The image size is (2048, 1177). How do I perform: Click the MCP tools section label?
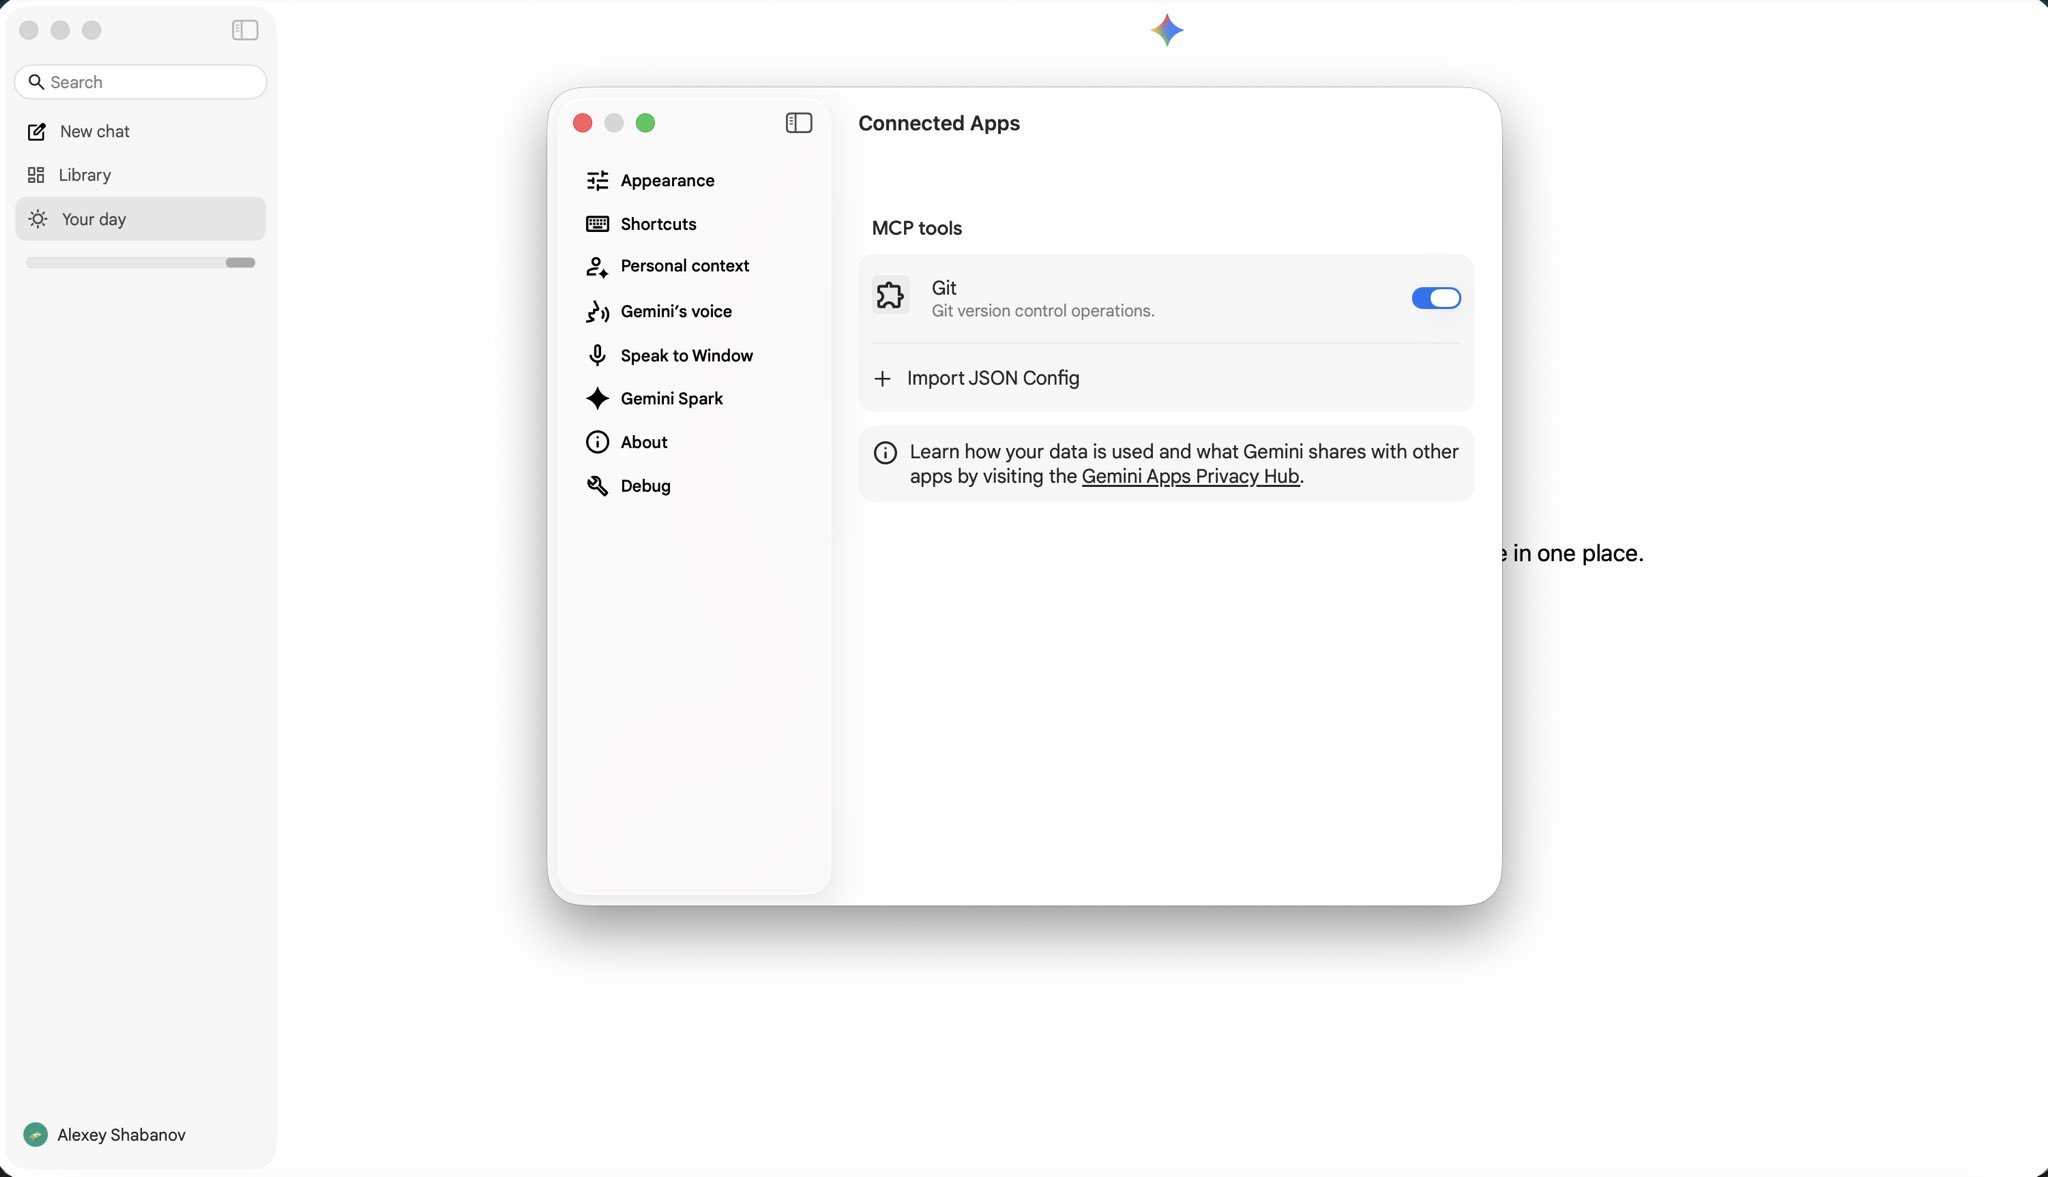[x=917, y=228]
